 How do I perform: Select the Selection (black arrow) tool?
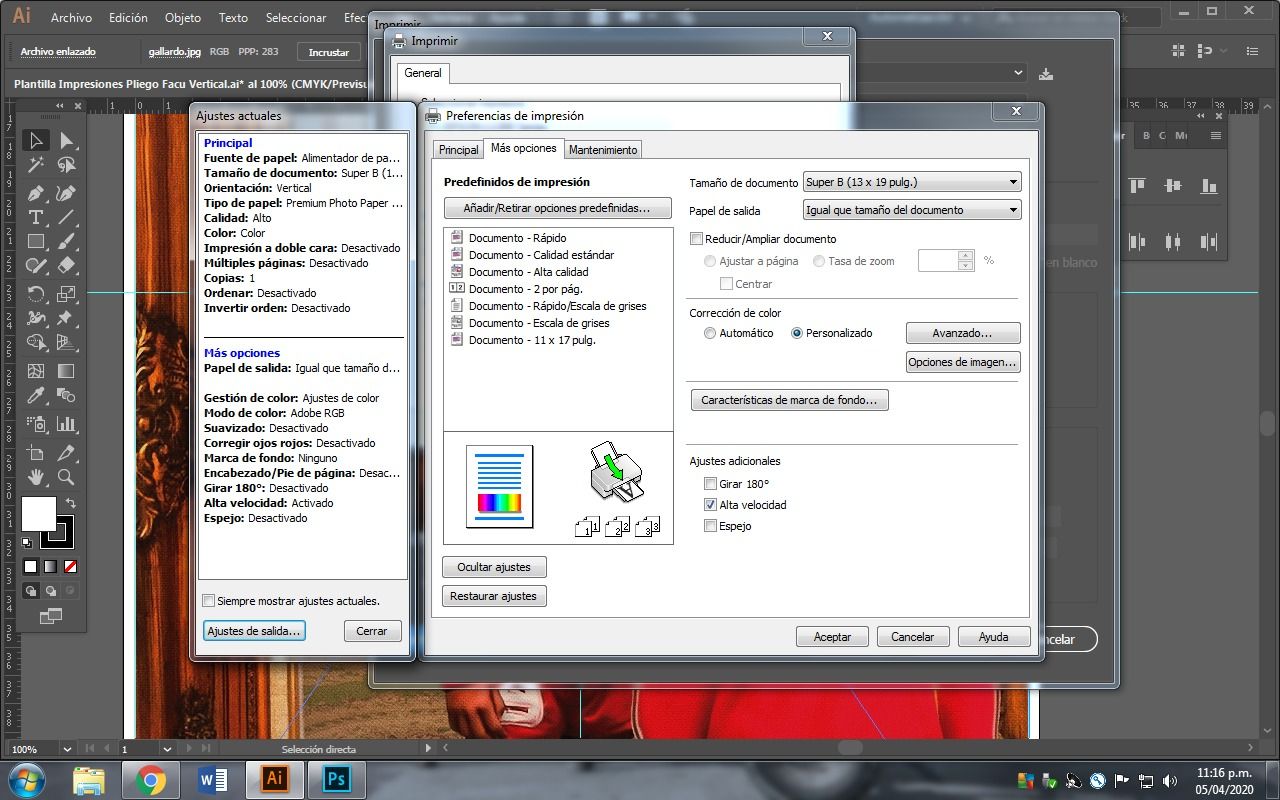click(x=36, y=141)
